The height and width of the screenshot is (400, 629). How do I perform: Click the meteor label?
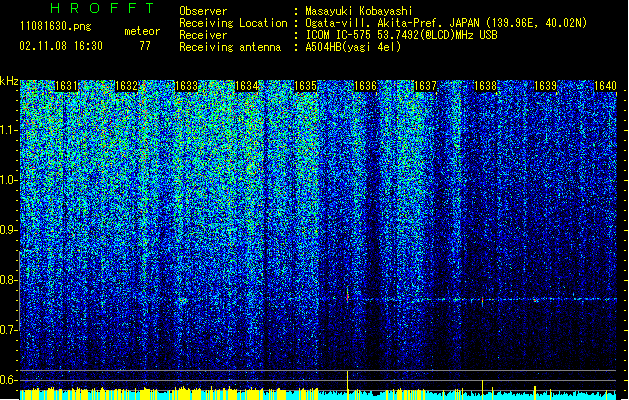point(142,31)
